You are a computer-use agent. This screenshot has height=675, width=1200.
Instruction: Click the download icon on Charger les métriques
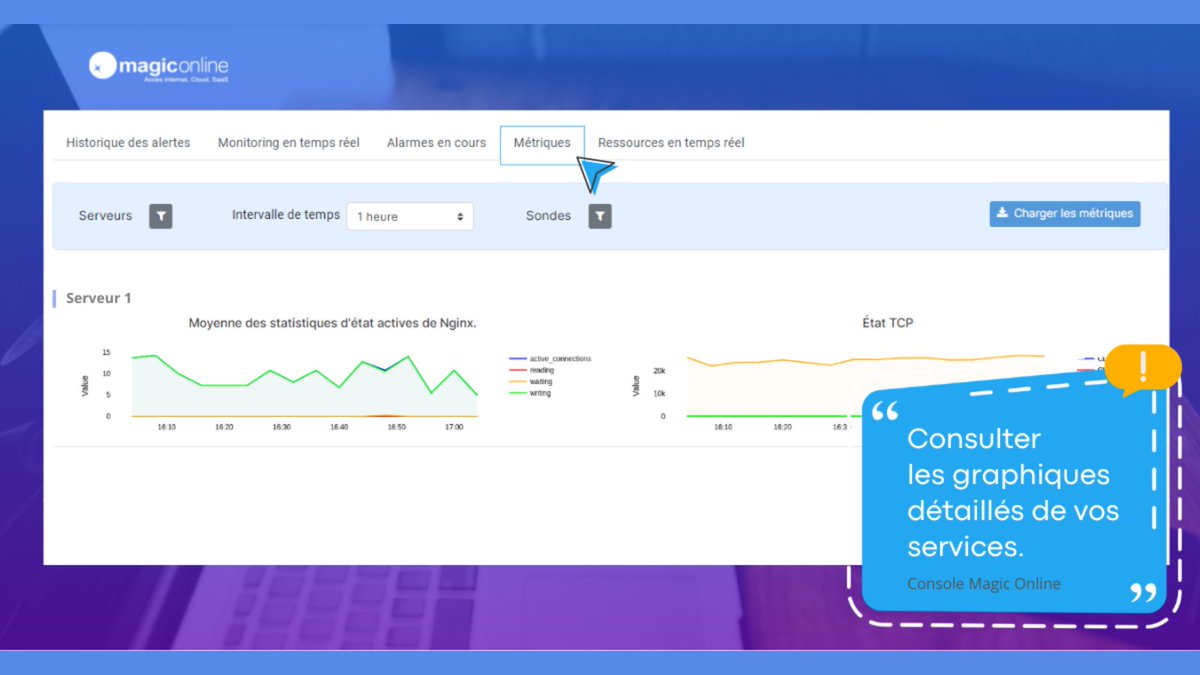tap(1003, 213)
